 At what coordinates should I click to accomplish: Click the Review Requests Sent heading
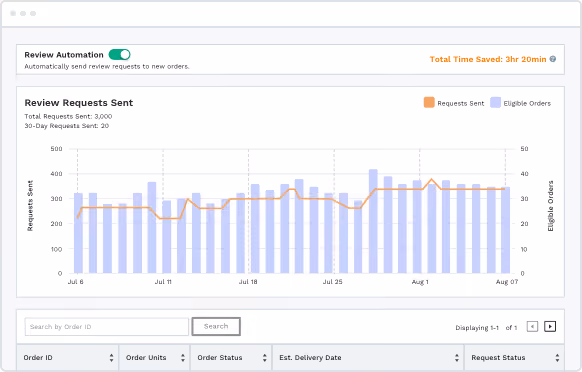79,103
